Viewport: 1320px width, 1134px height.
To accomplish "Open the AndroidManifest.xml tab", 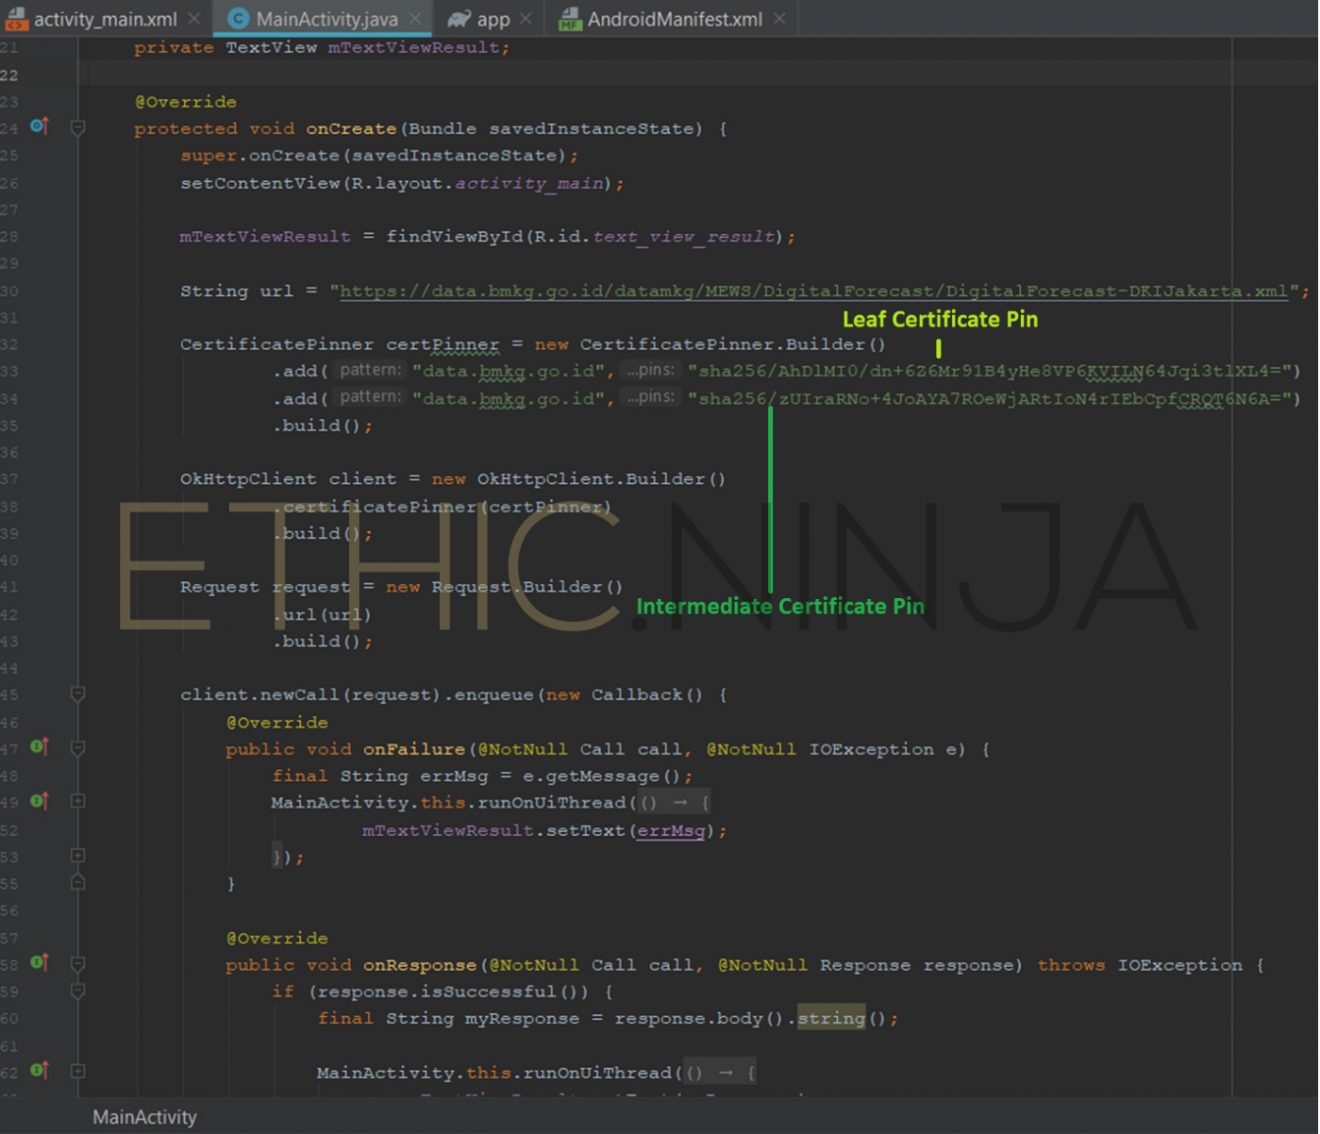I will 674,19.
